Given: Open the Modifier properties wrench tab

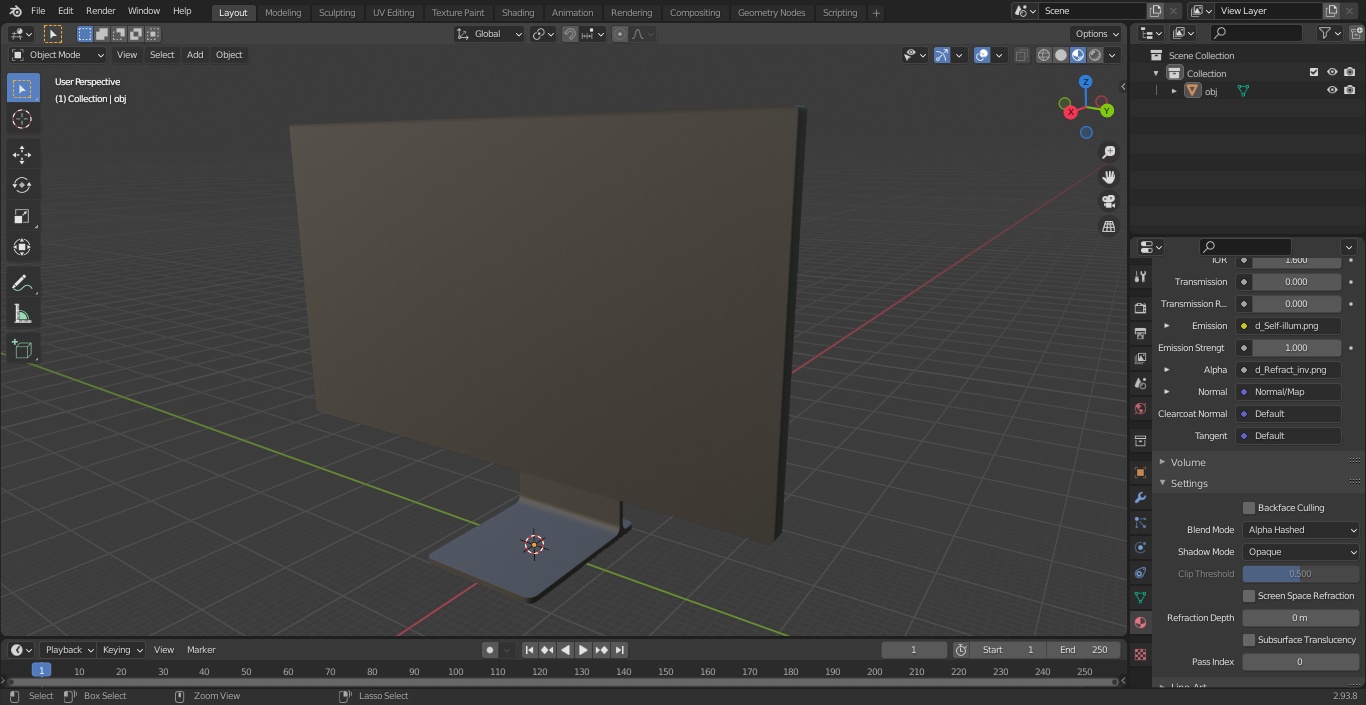Looking at the screenshot, I should [1140, 498].
